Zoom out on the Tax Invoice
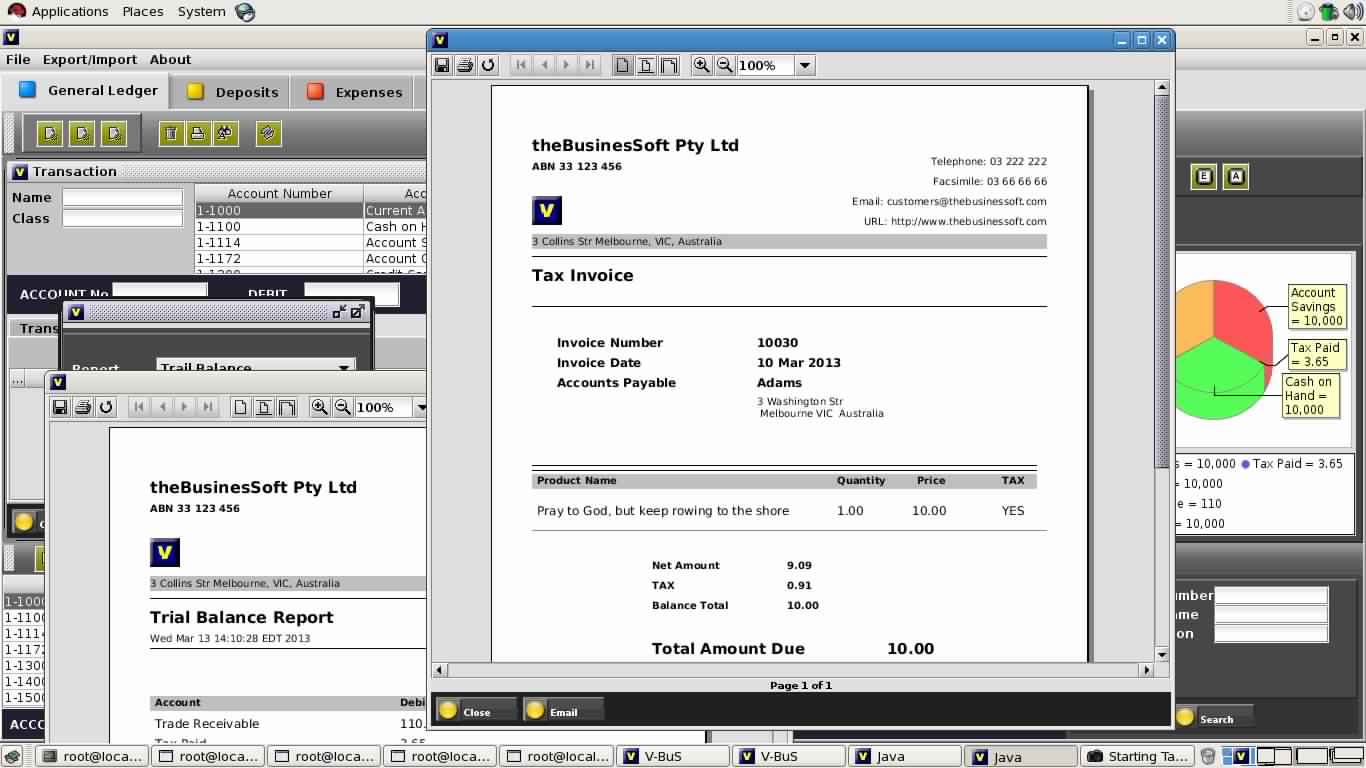Image resolution: width=1366 pixels, height=768 pixels. tap(725, 65)
